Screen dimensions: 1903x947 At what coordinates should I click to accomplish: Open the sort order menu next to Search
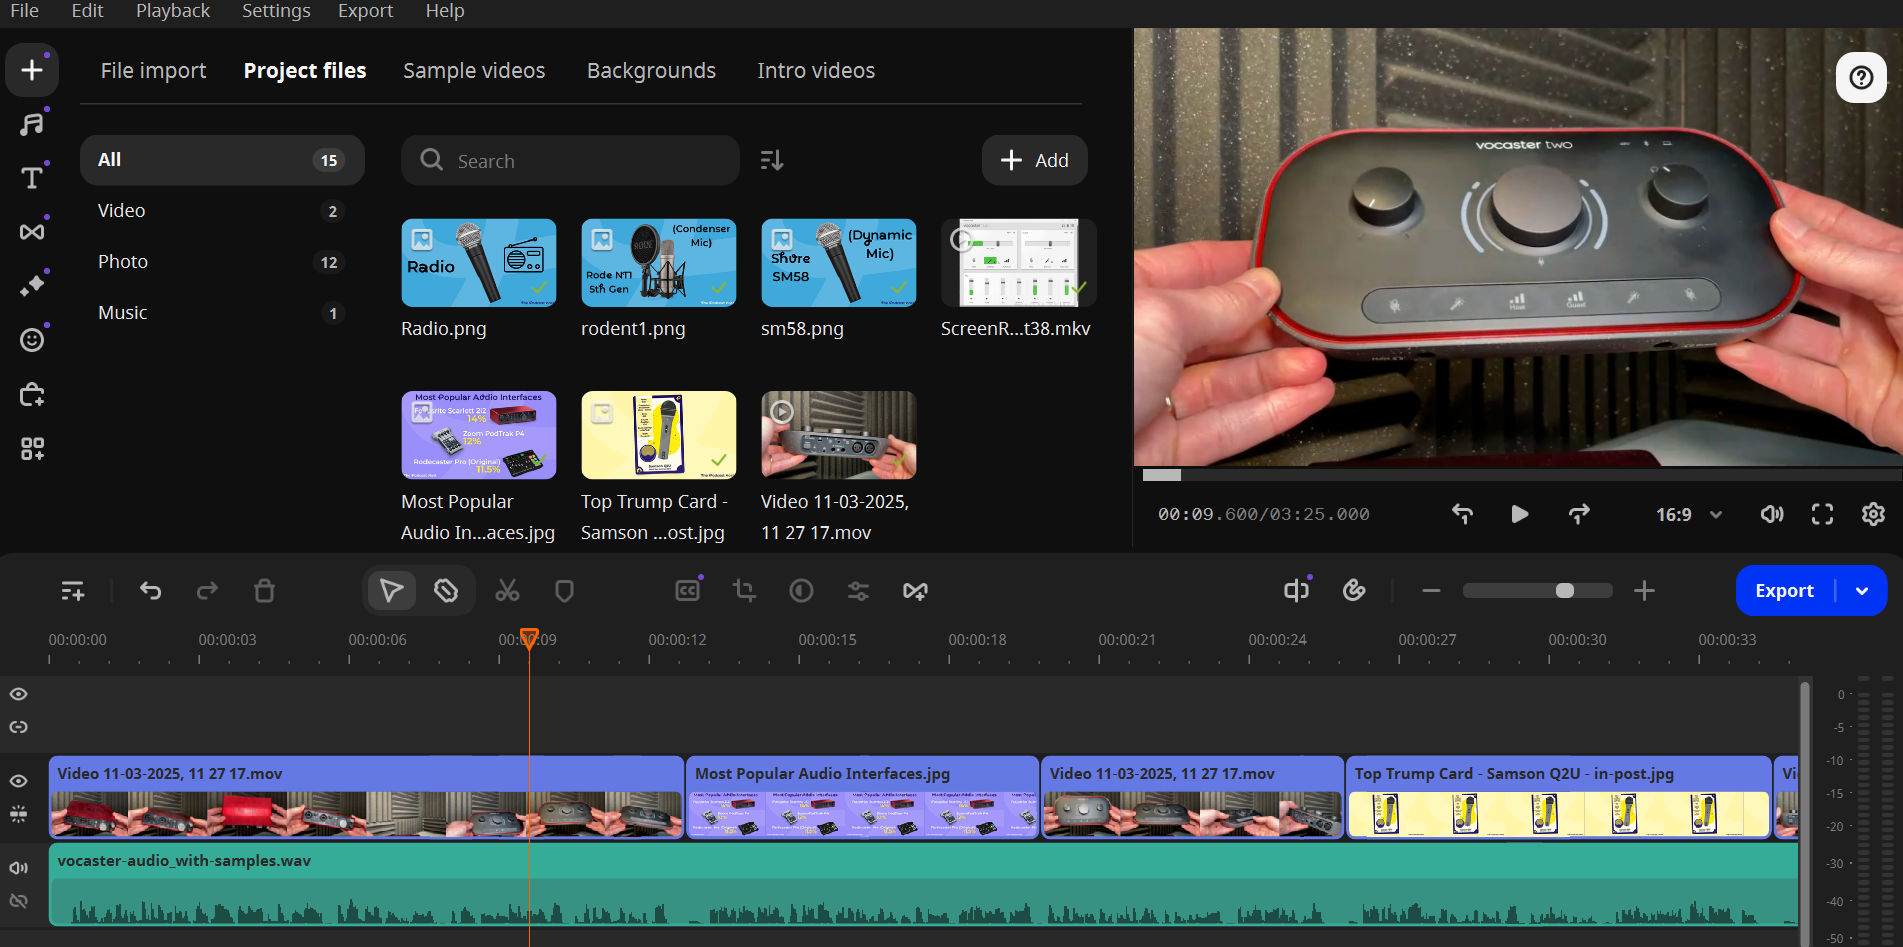772,160
